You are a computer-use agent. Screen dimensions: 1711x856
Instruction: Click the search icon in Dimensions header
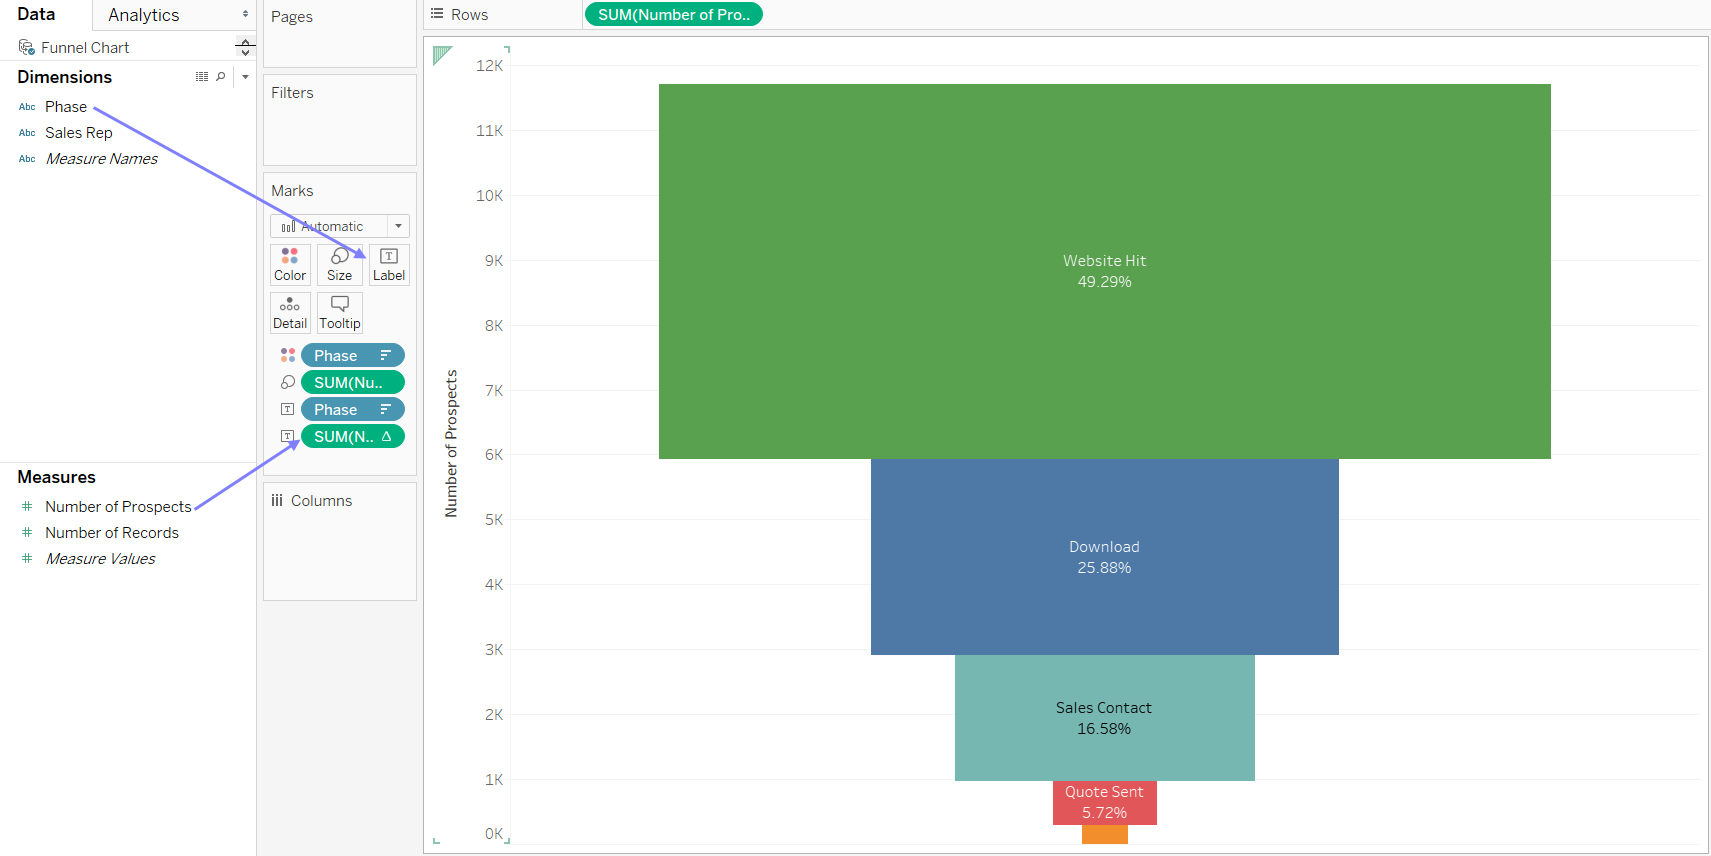pos(221,77)
